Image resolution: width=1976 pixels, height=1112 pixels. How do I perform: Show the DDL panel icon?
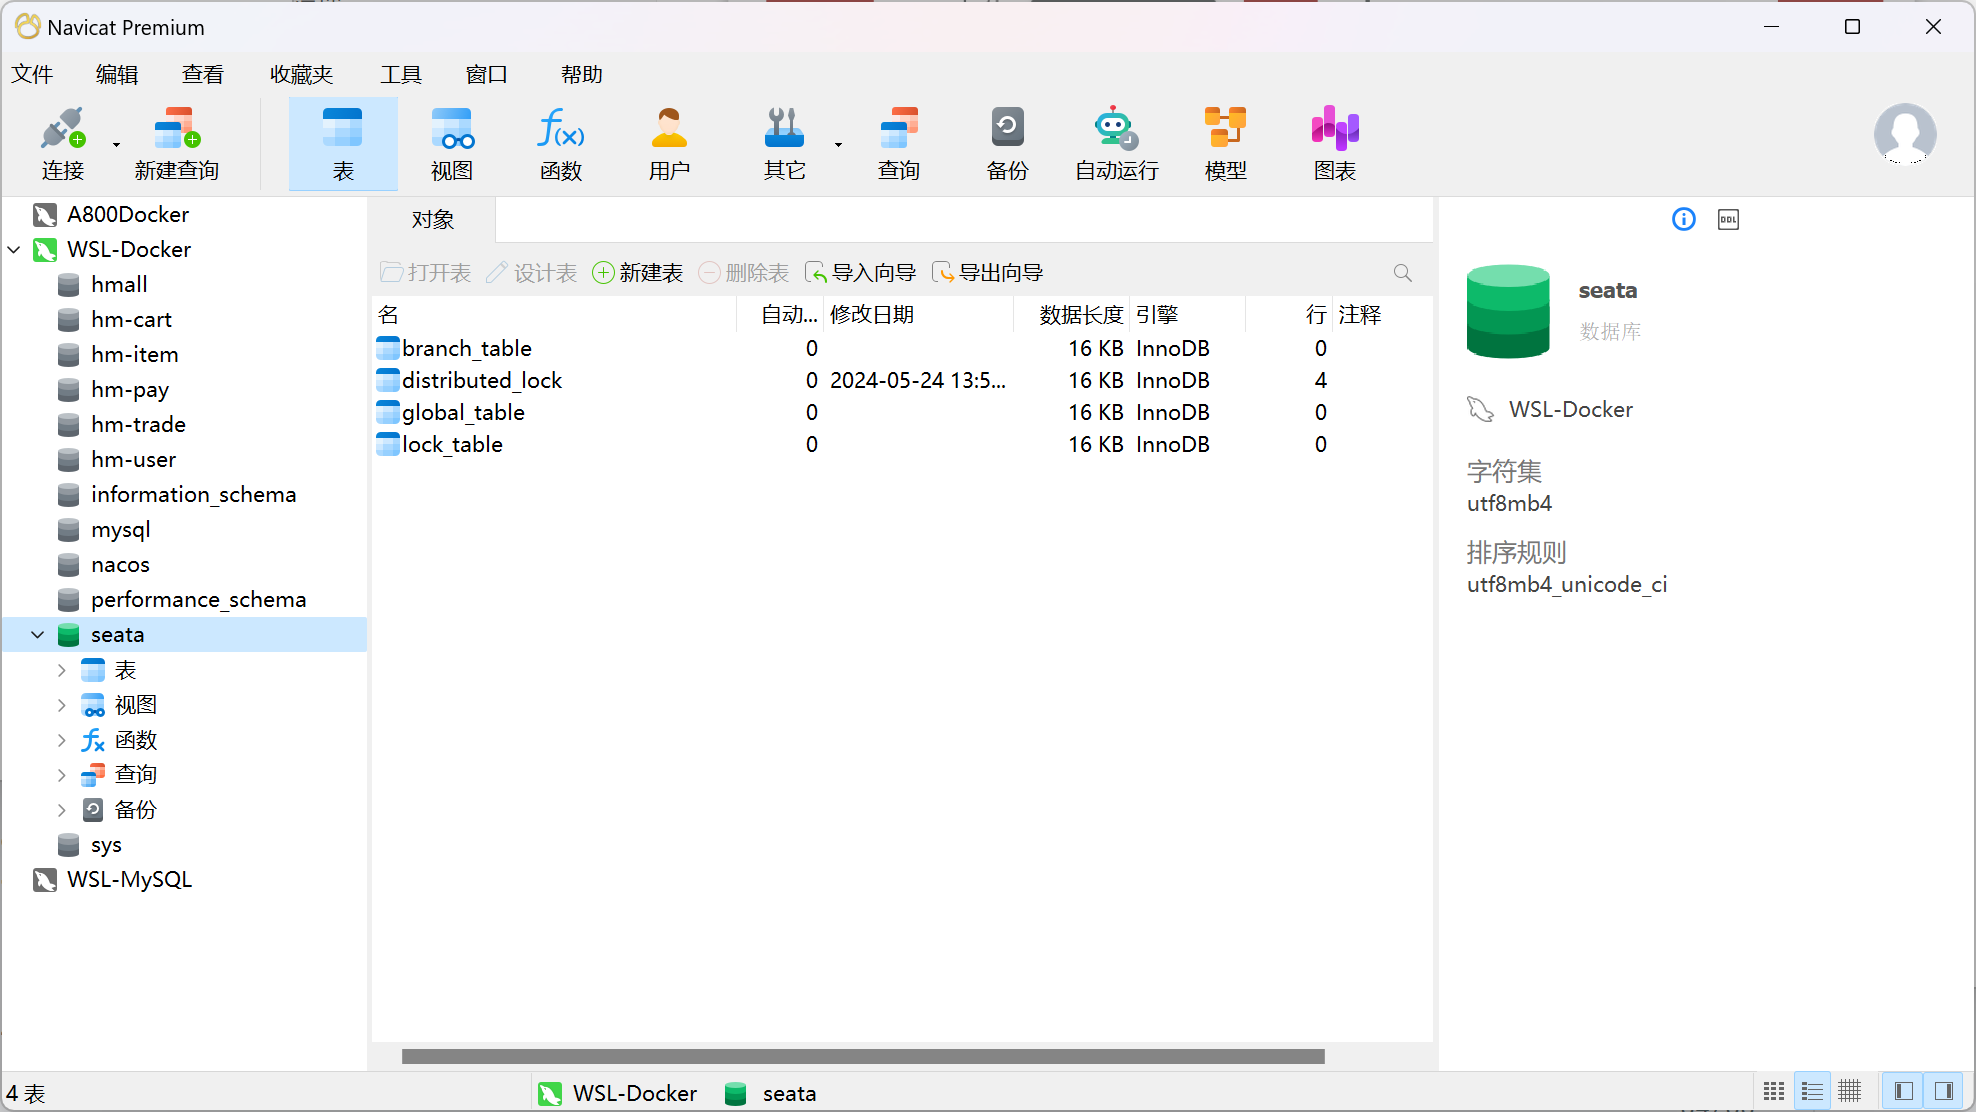point(1728,220)
